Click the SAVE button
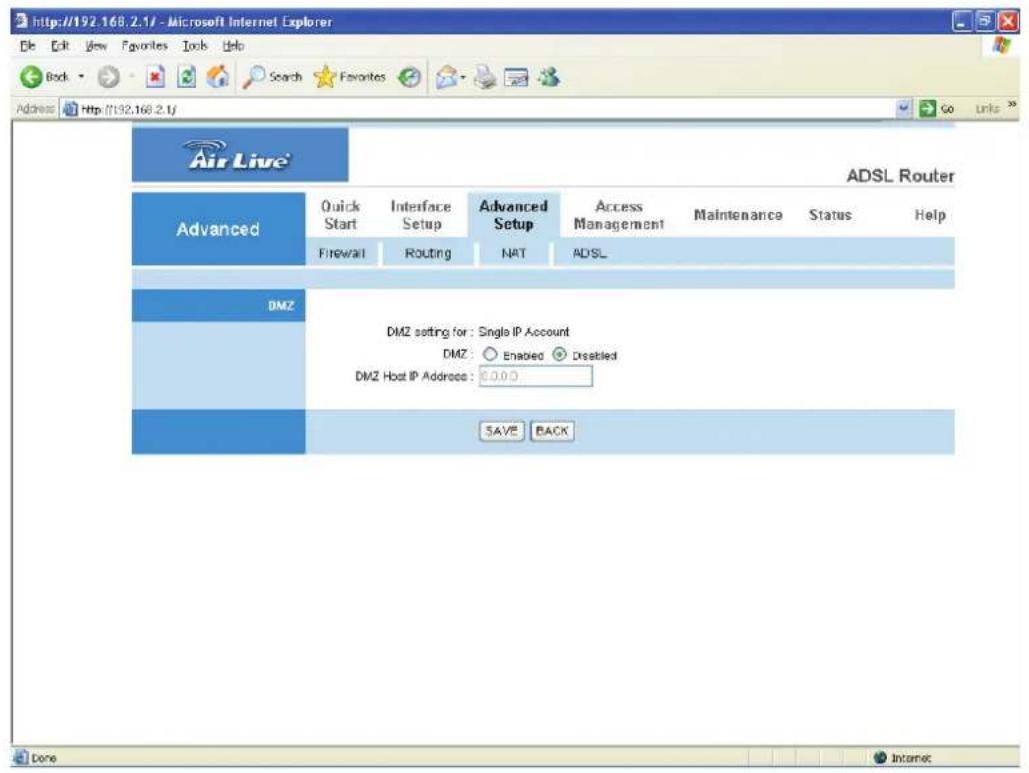 [501, 431]
